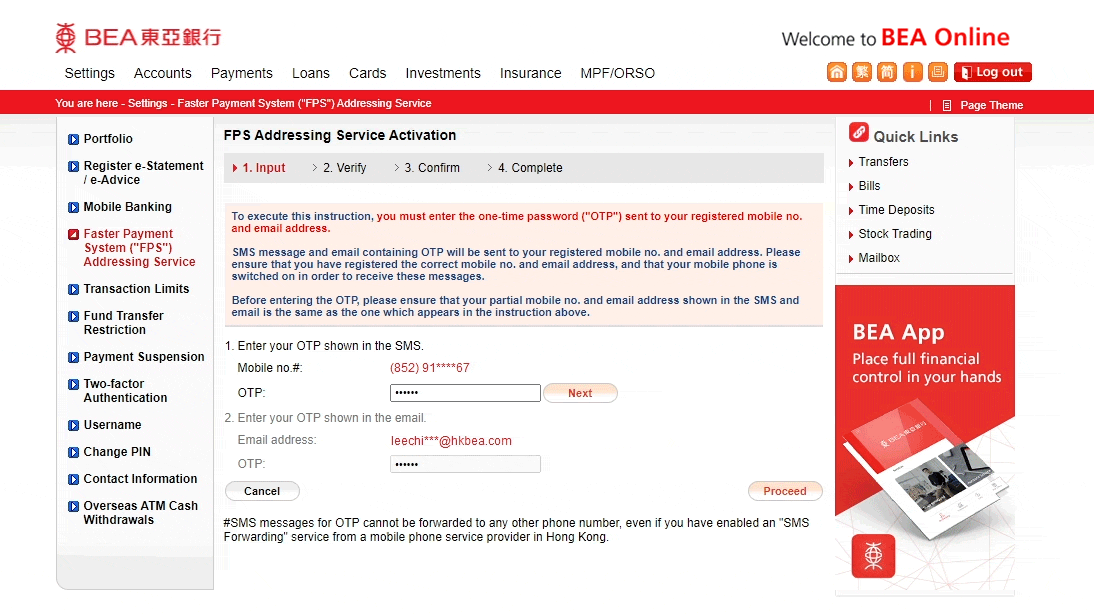Open Fund Transfer Restriction
Screen dimensions: 1094x614
(123, 322)
